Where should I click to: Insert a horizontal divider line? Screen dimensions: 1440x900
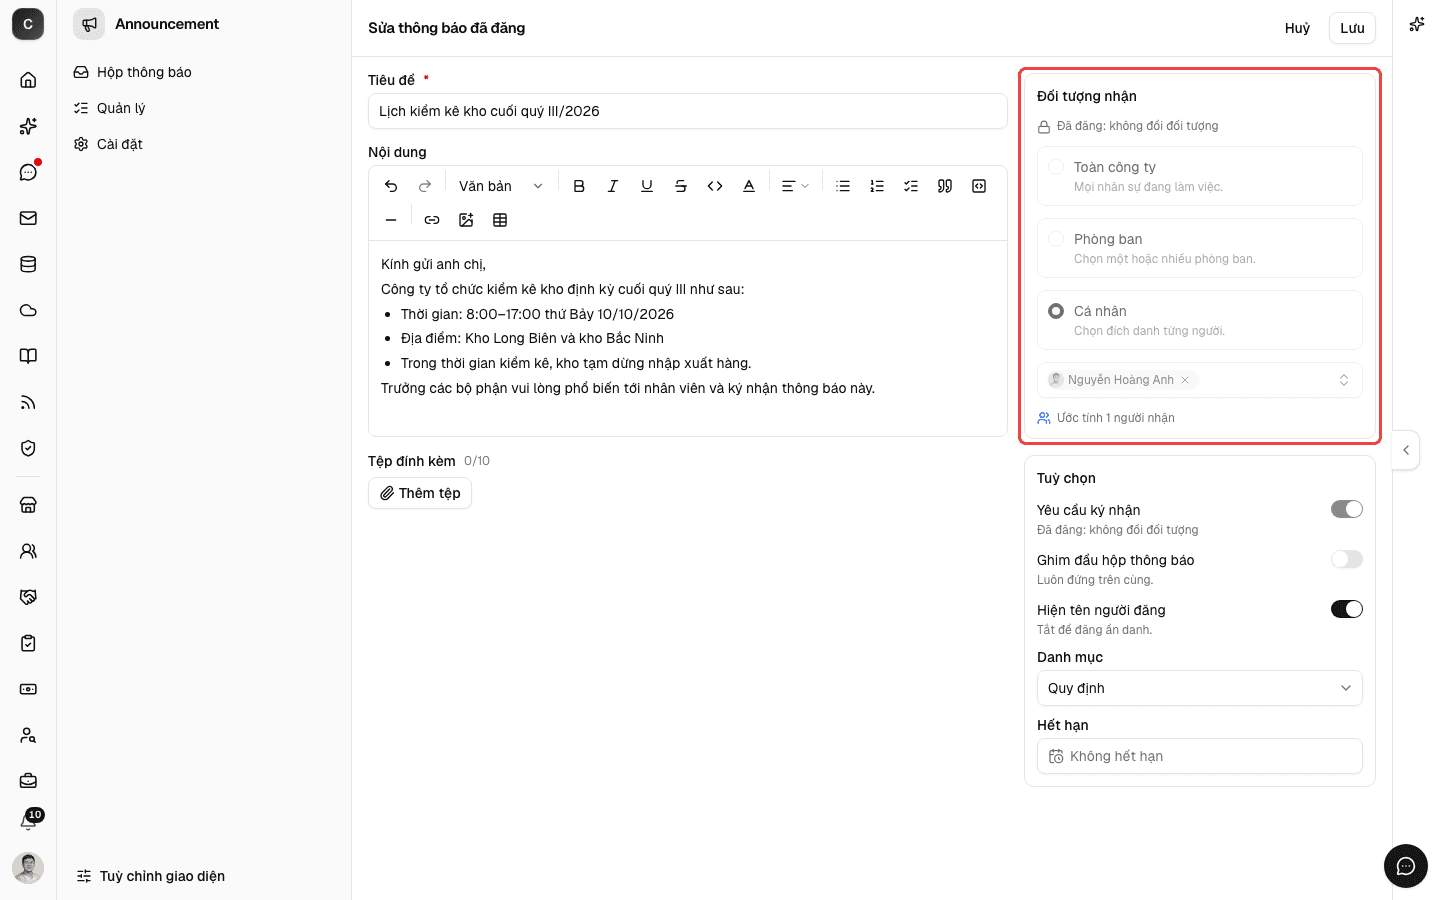pyautogui.click(x=391, y=220)
